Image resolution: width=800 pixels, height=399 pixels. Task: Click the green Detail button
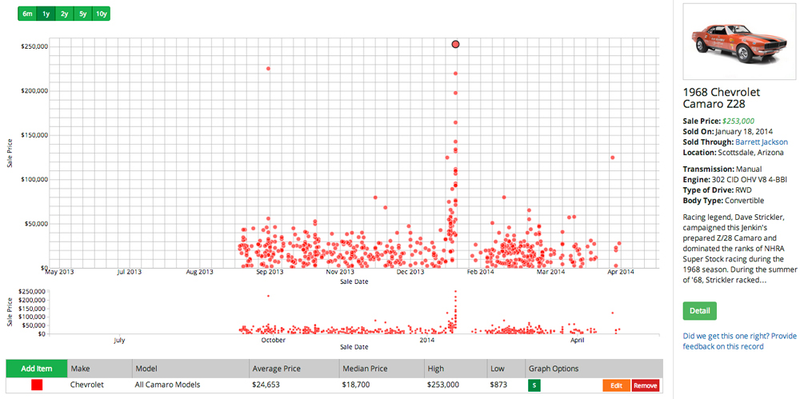pos(699,311)
